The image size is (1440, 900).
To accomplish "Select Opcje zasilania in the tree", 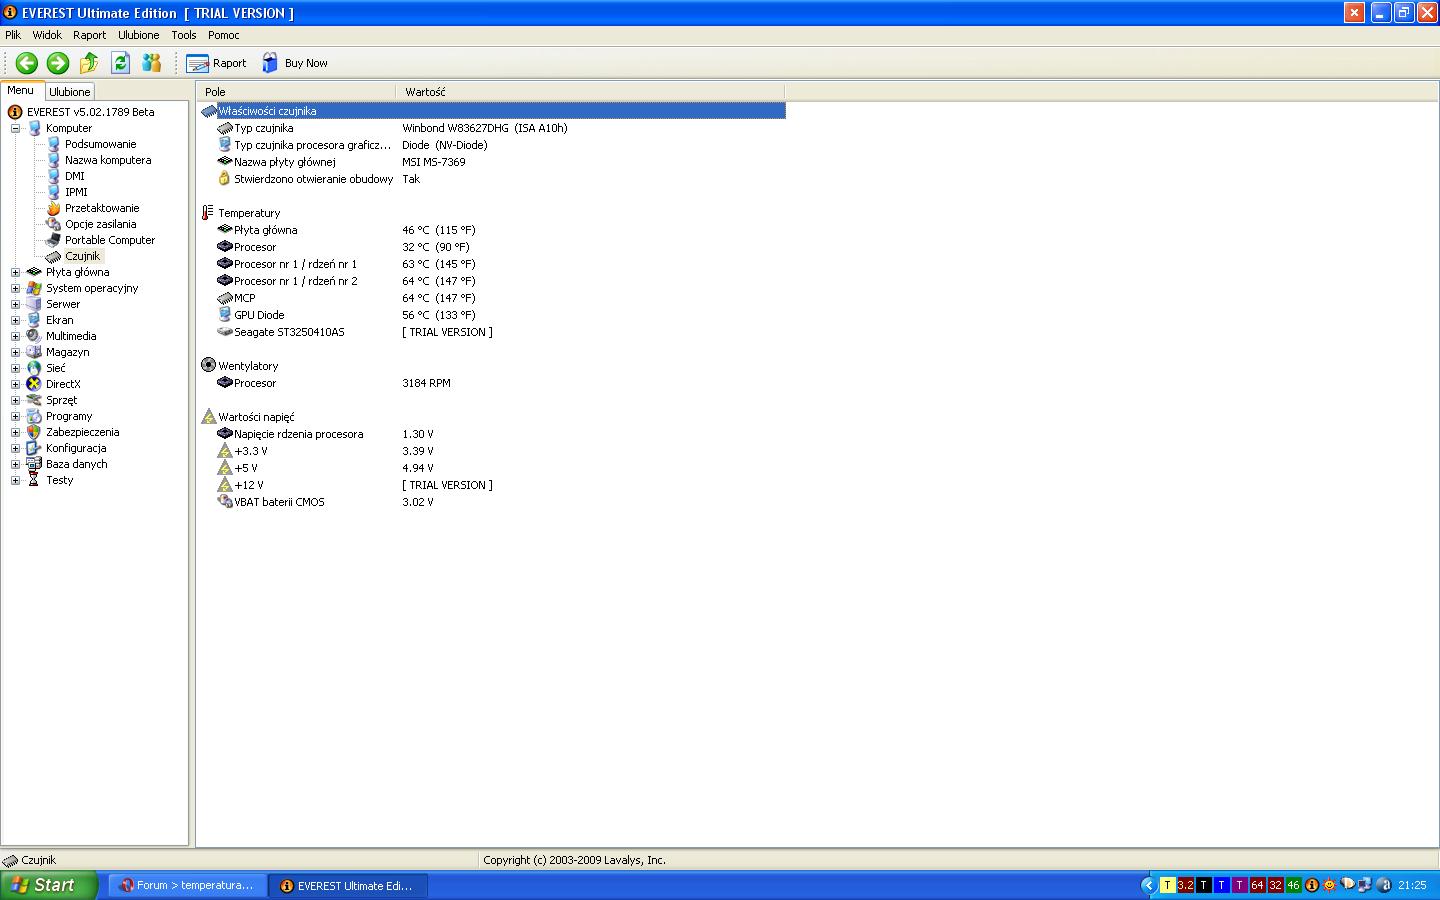I will pos(100,224).
